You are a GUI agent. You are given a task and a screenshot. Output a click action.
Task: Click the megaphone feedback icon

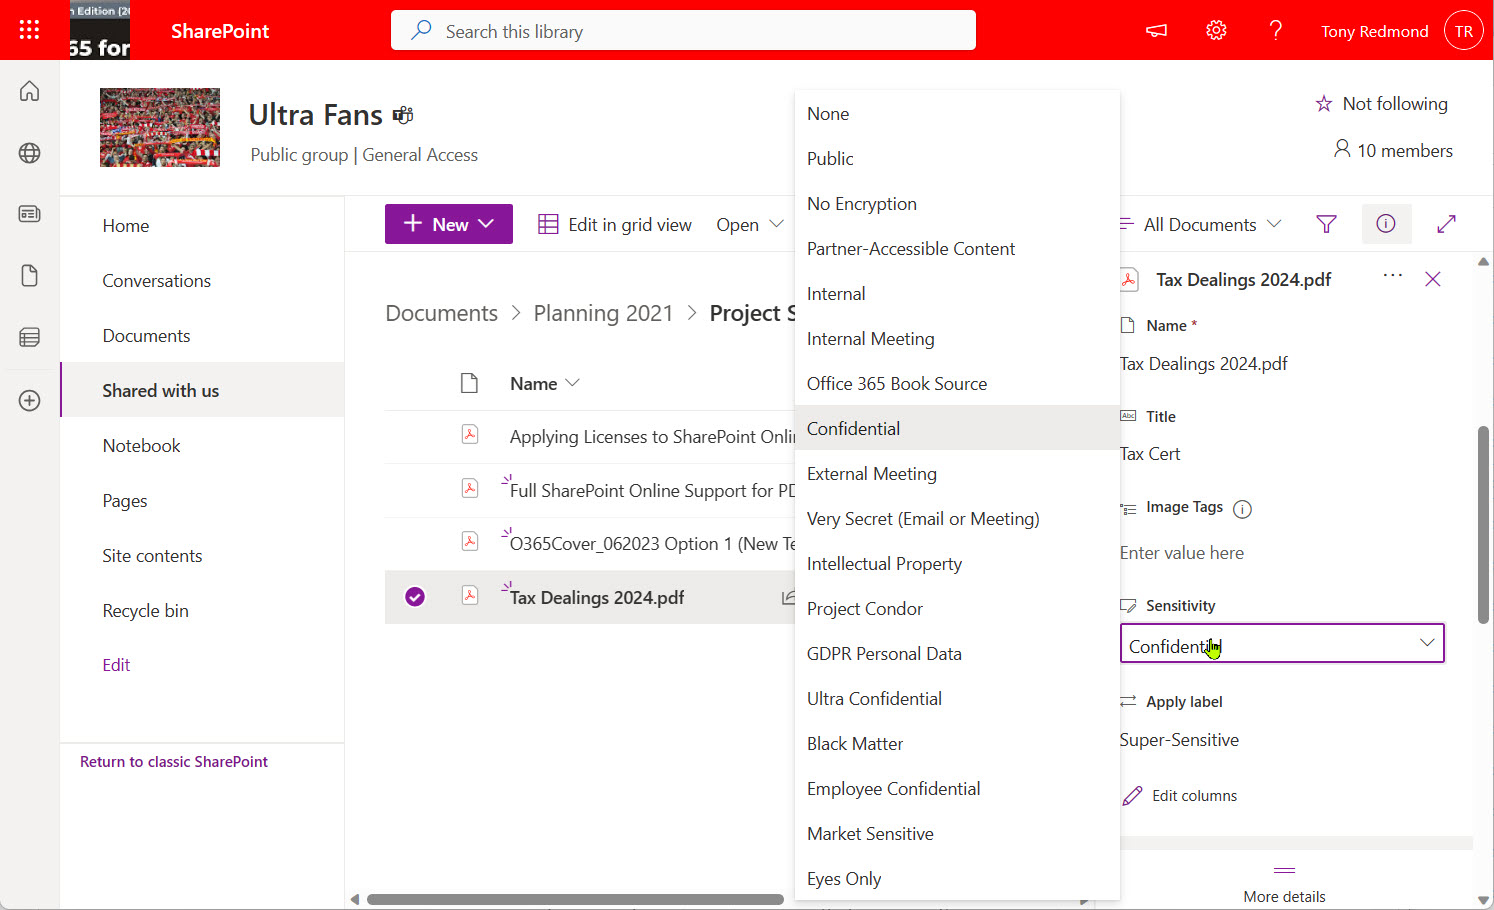click(x=1156, y=31)
